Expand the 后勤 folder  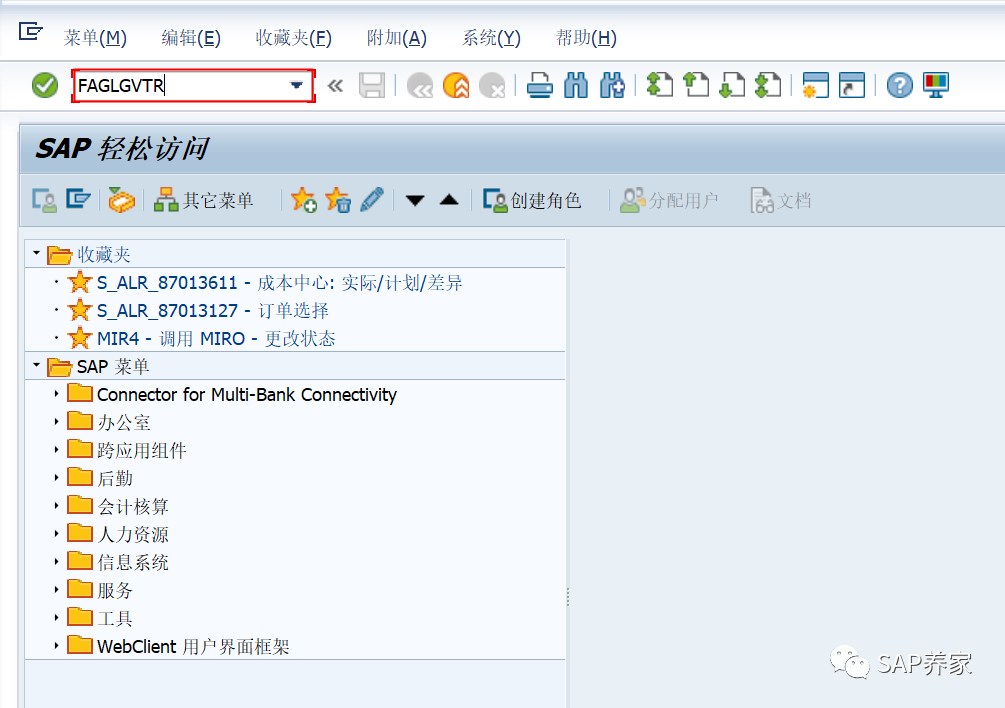click(x=56, y=478)
